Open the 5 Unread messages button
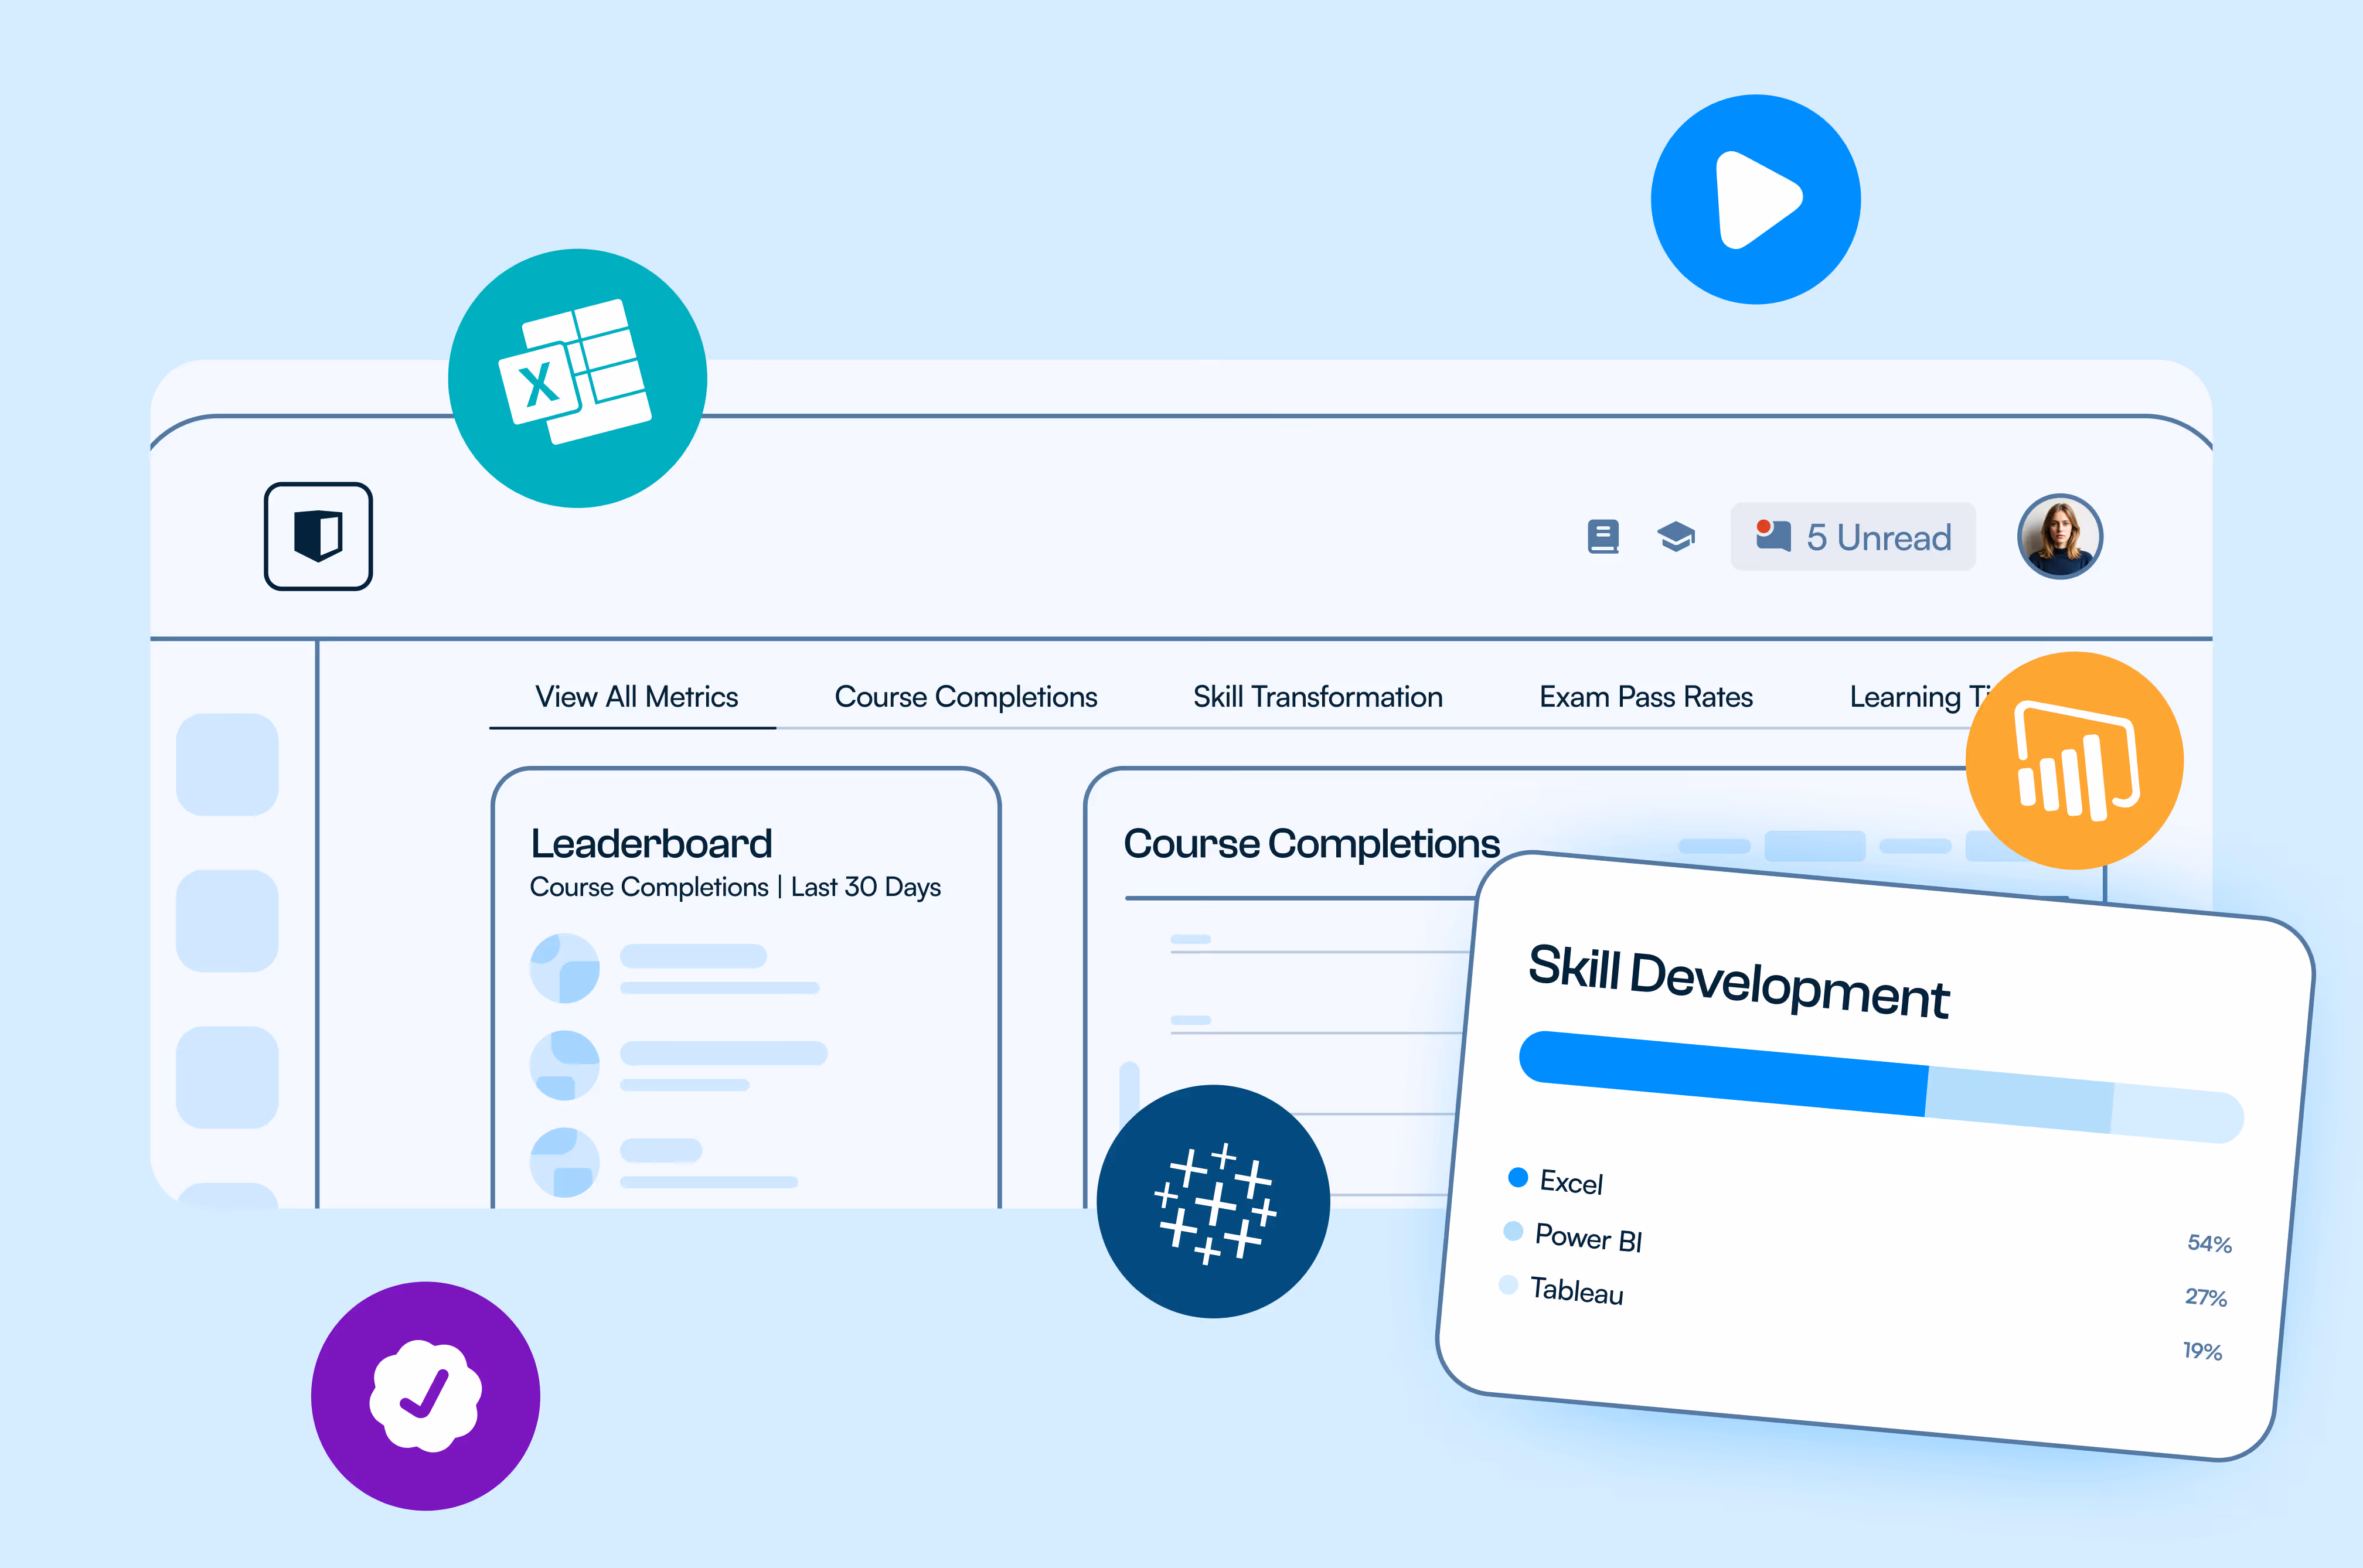The image size is (2363, 1568). (1852, 537)
